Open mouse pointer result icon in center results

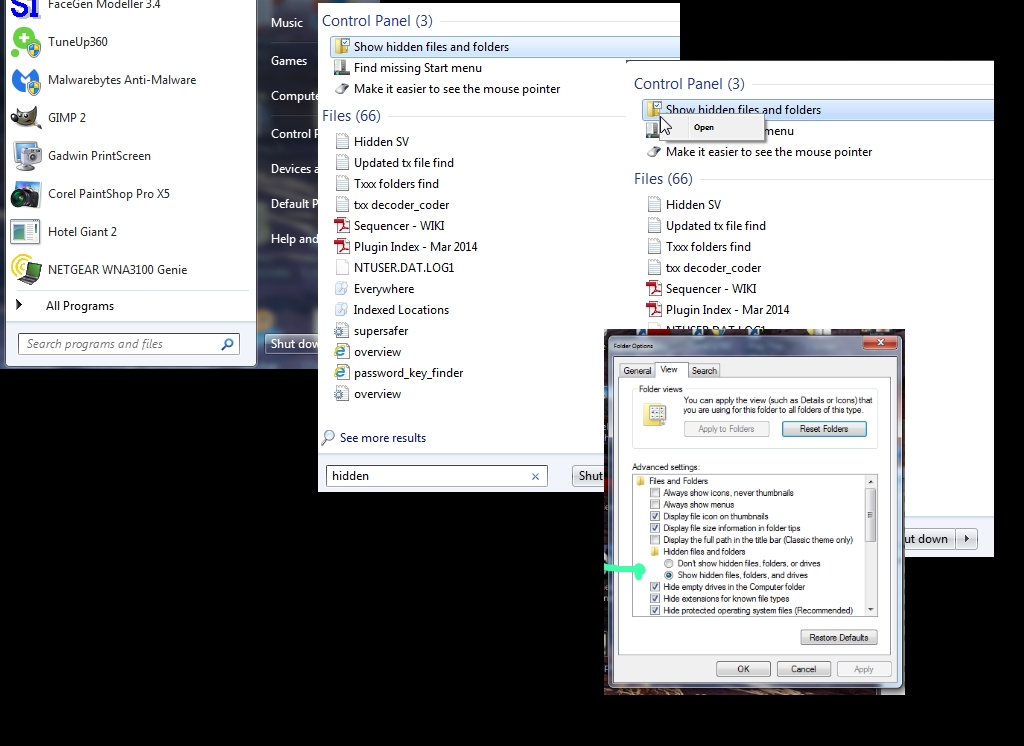342,89
